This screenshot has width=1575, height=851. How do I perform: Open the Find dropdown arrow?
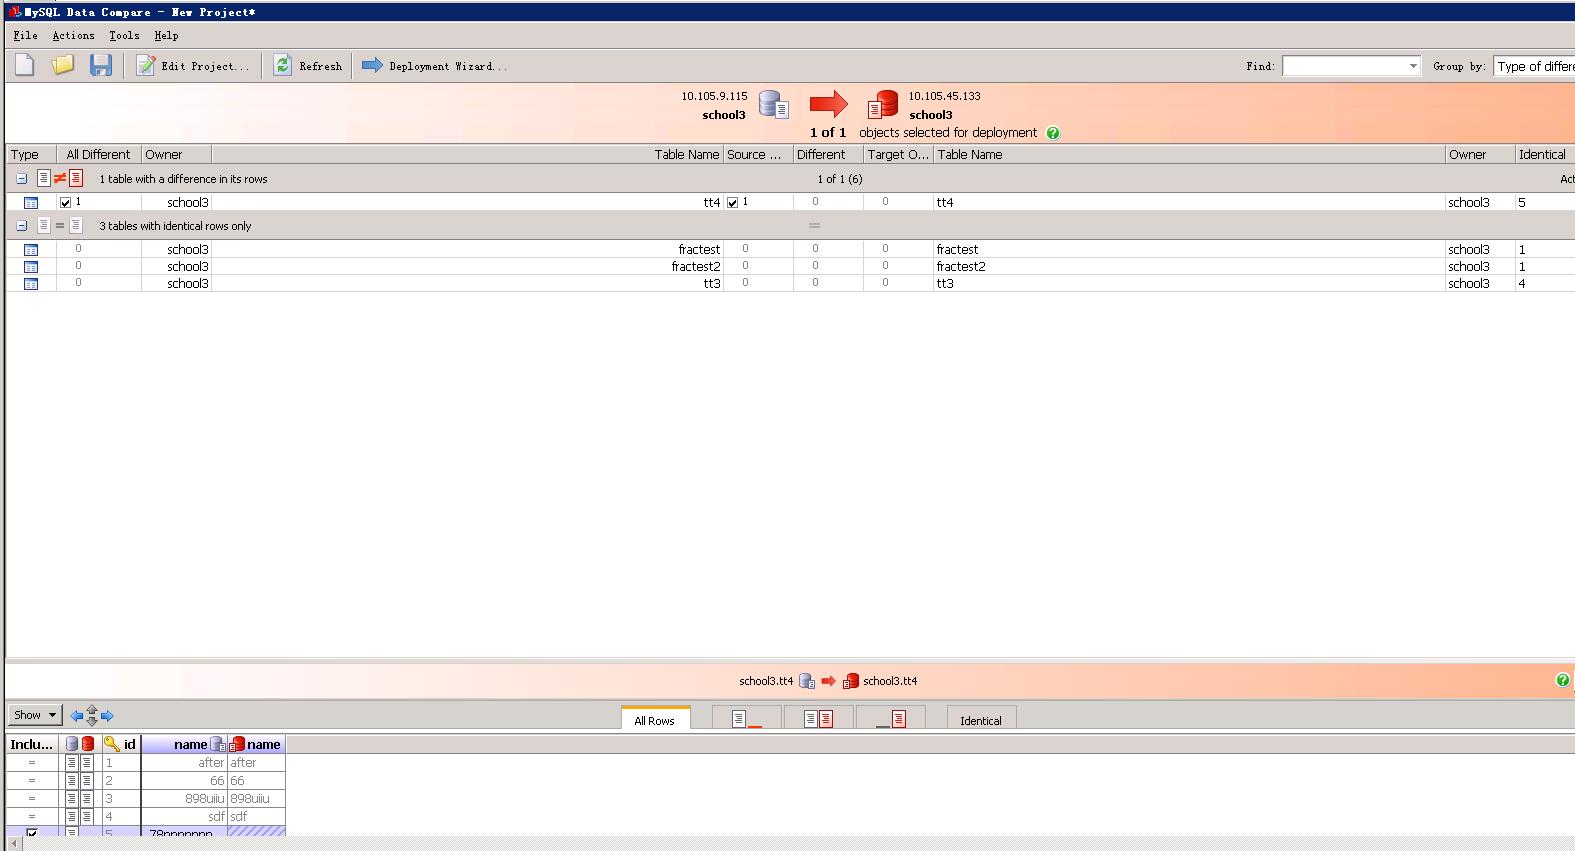tap(1413, 66)
